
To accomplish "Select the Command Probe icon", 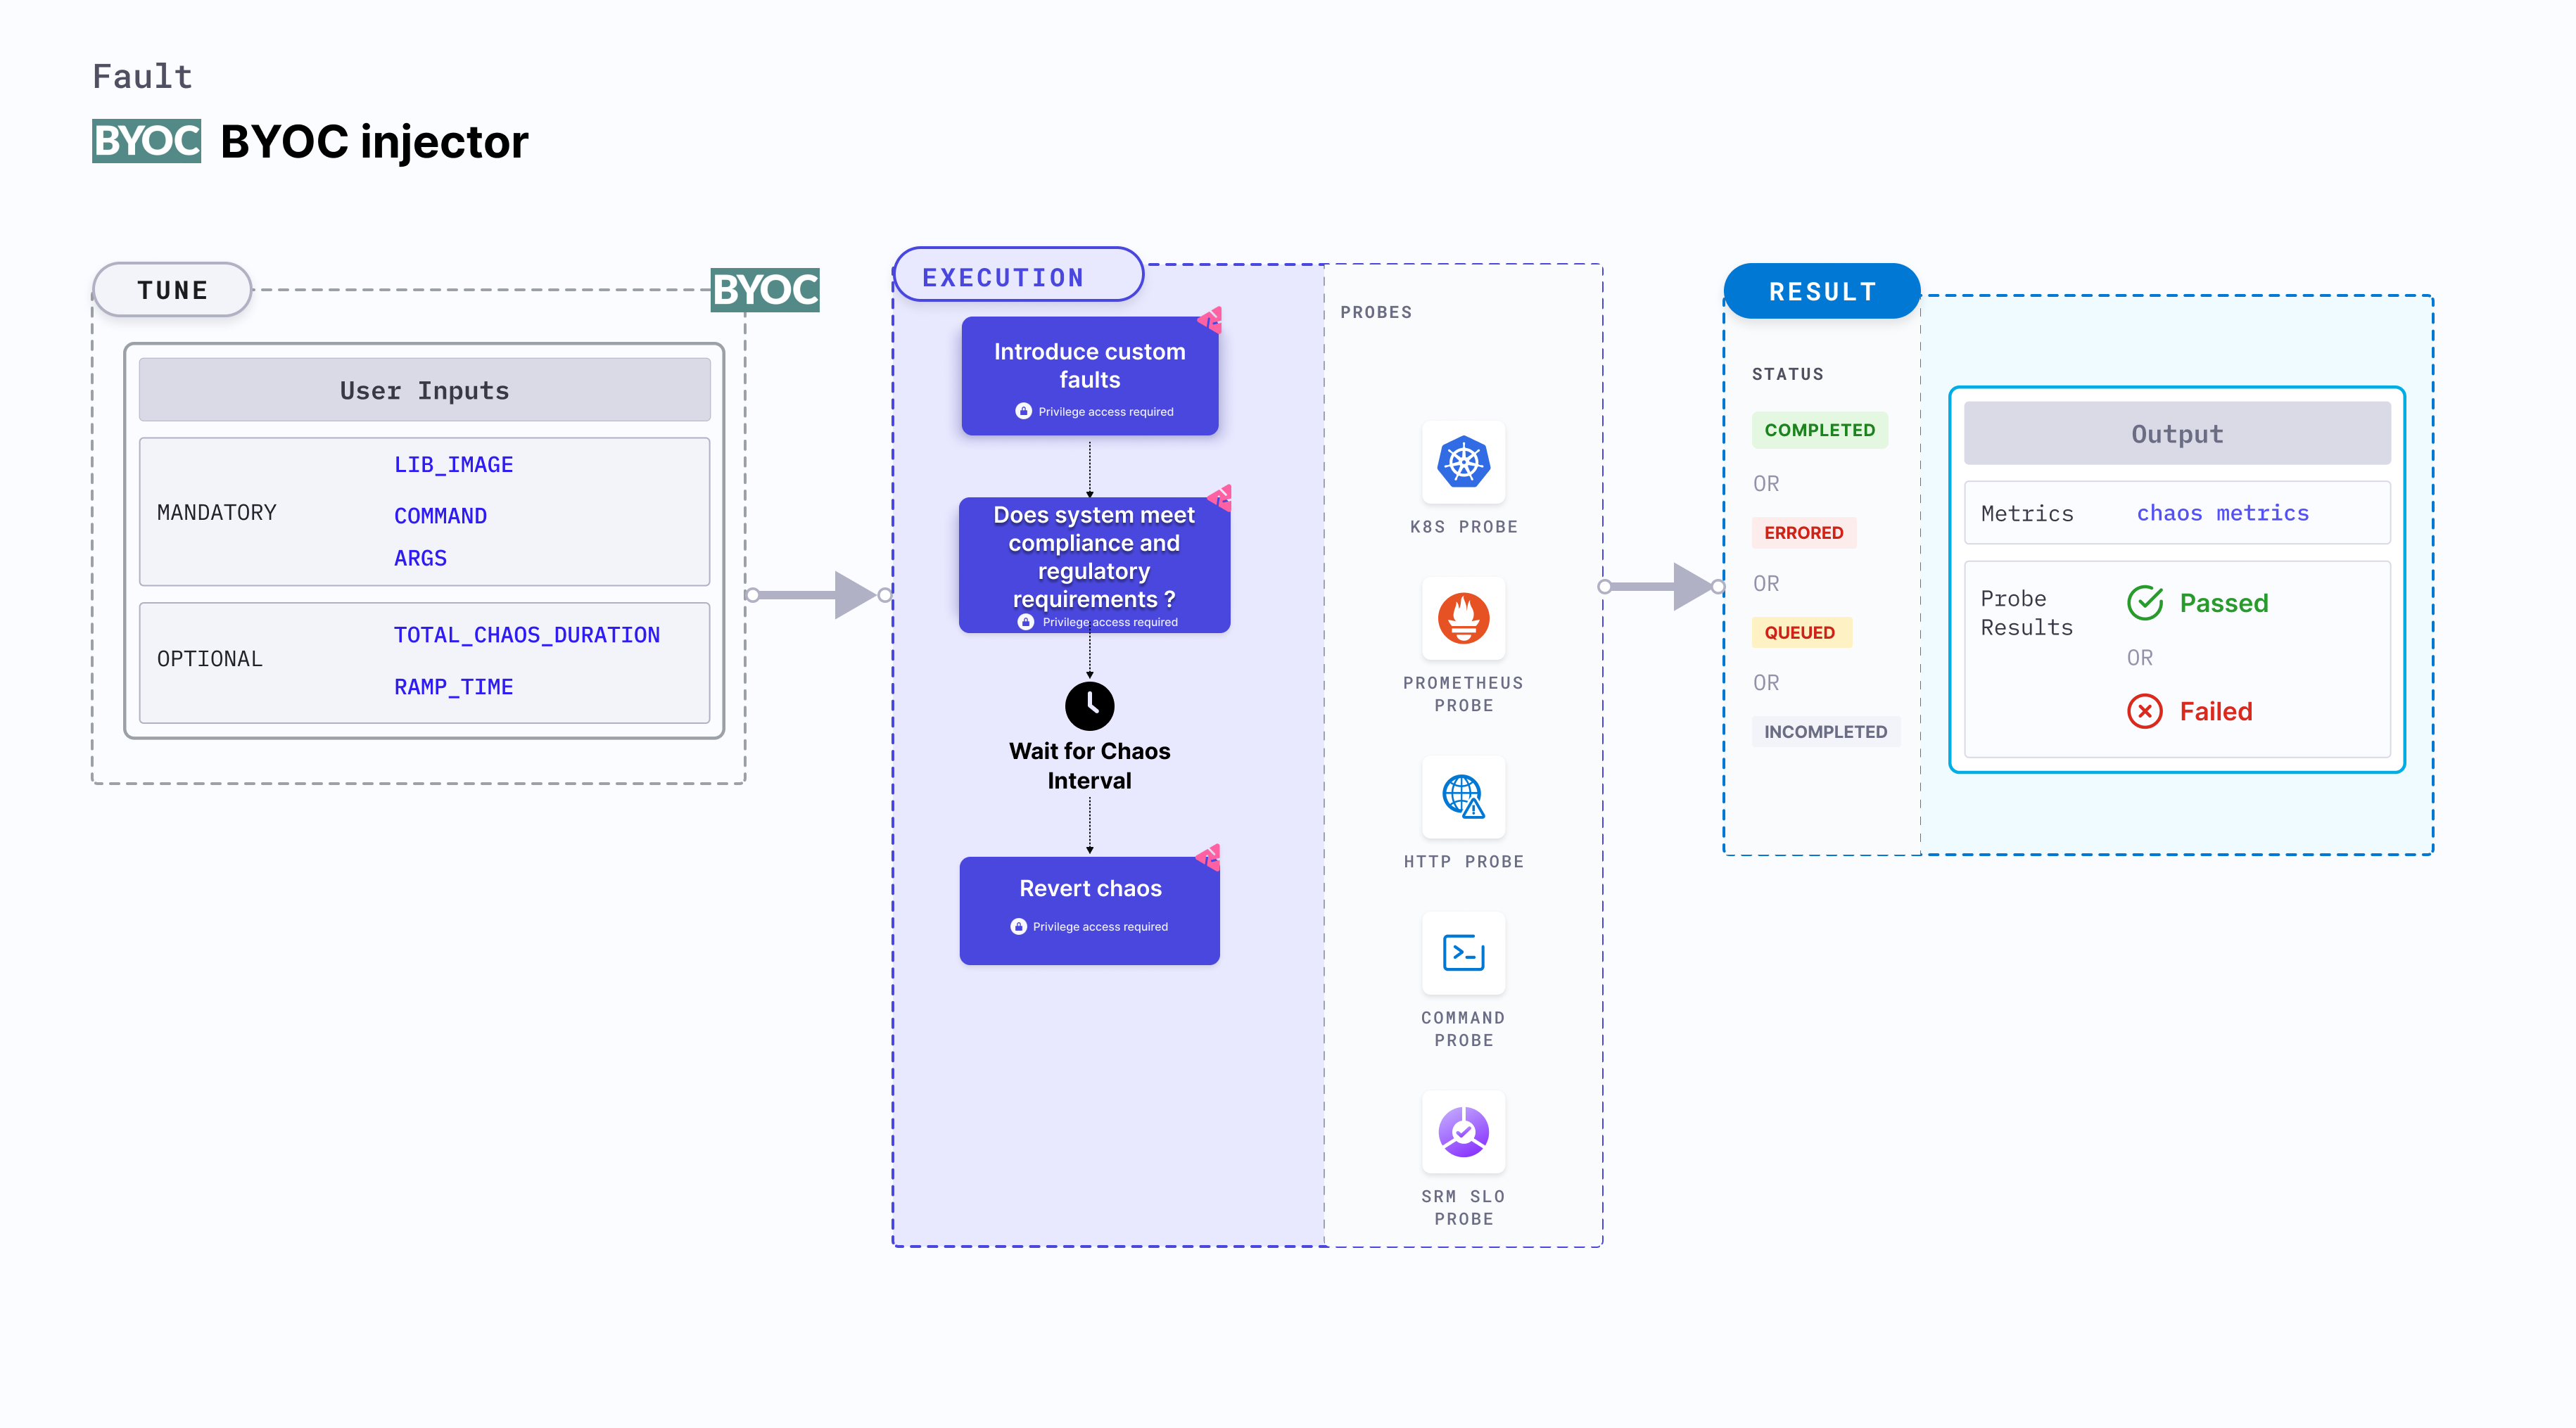I will click(x=1465, y=965).
